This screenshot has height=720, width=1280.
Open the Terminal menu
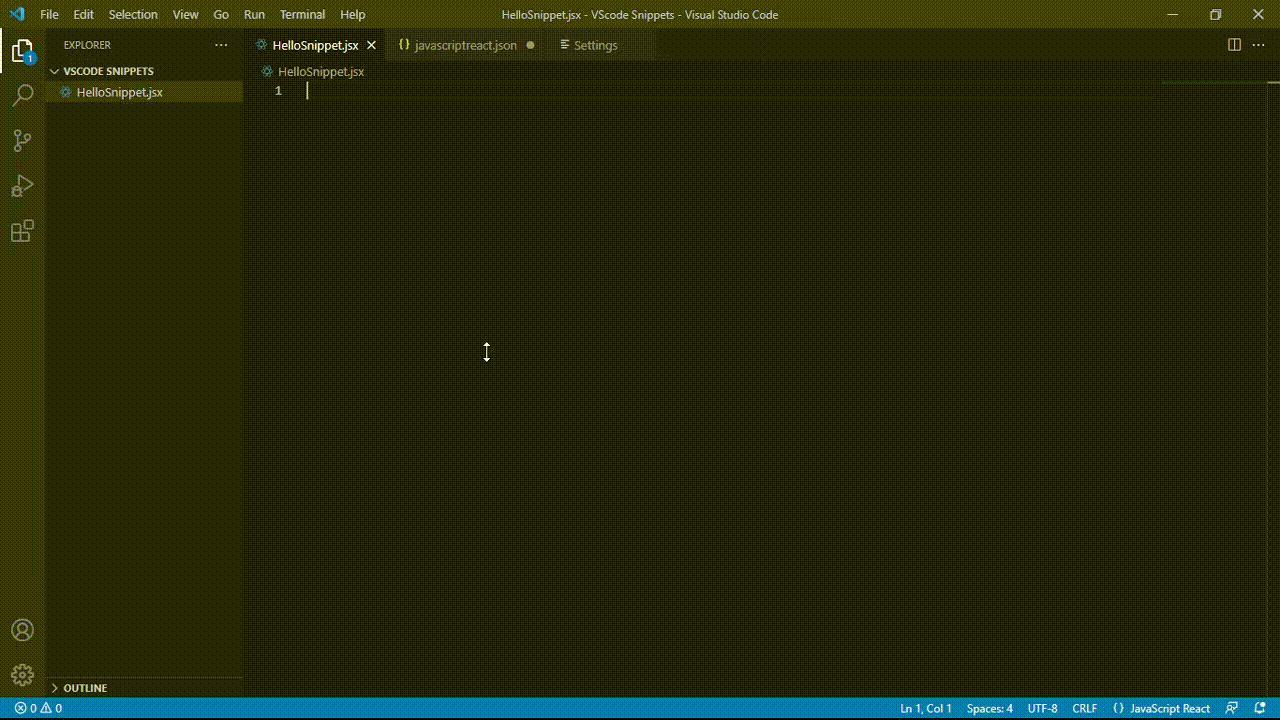tap(302, 15)
